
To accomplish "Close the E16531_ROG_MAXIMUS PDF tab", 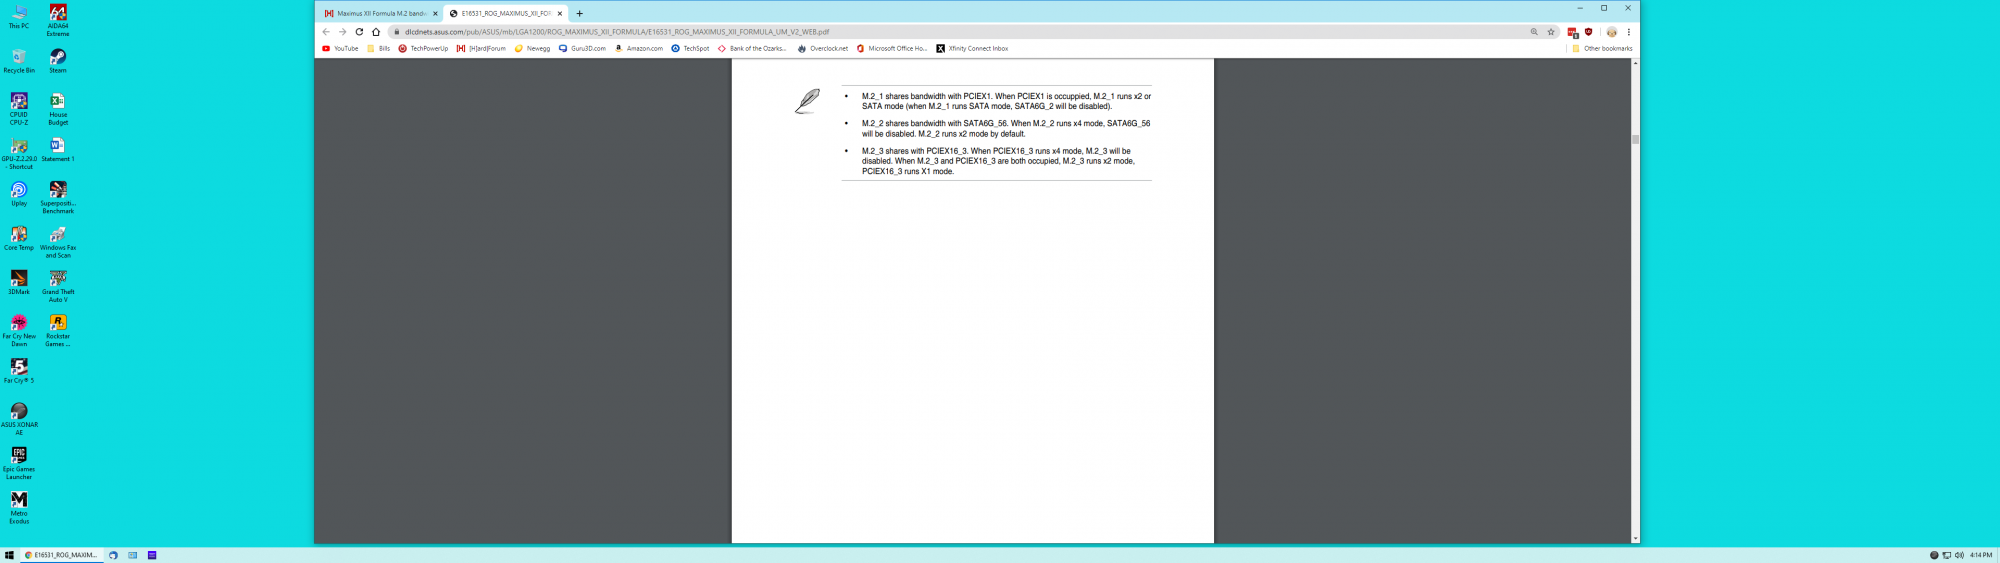I will click(560, 14).
